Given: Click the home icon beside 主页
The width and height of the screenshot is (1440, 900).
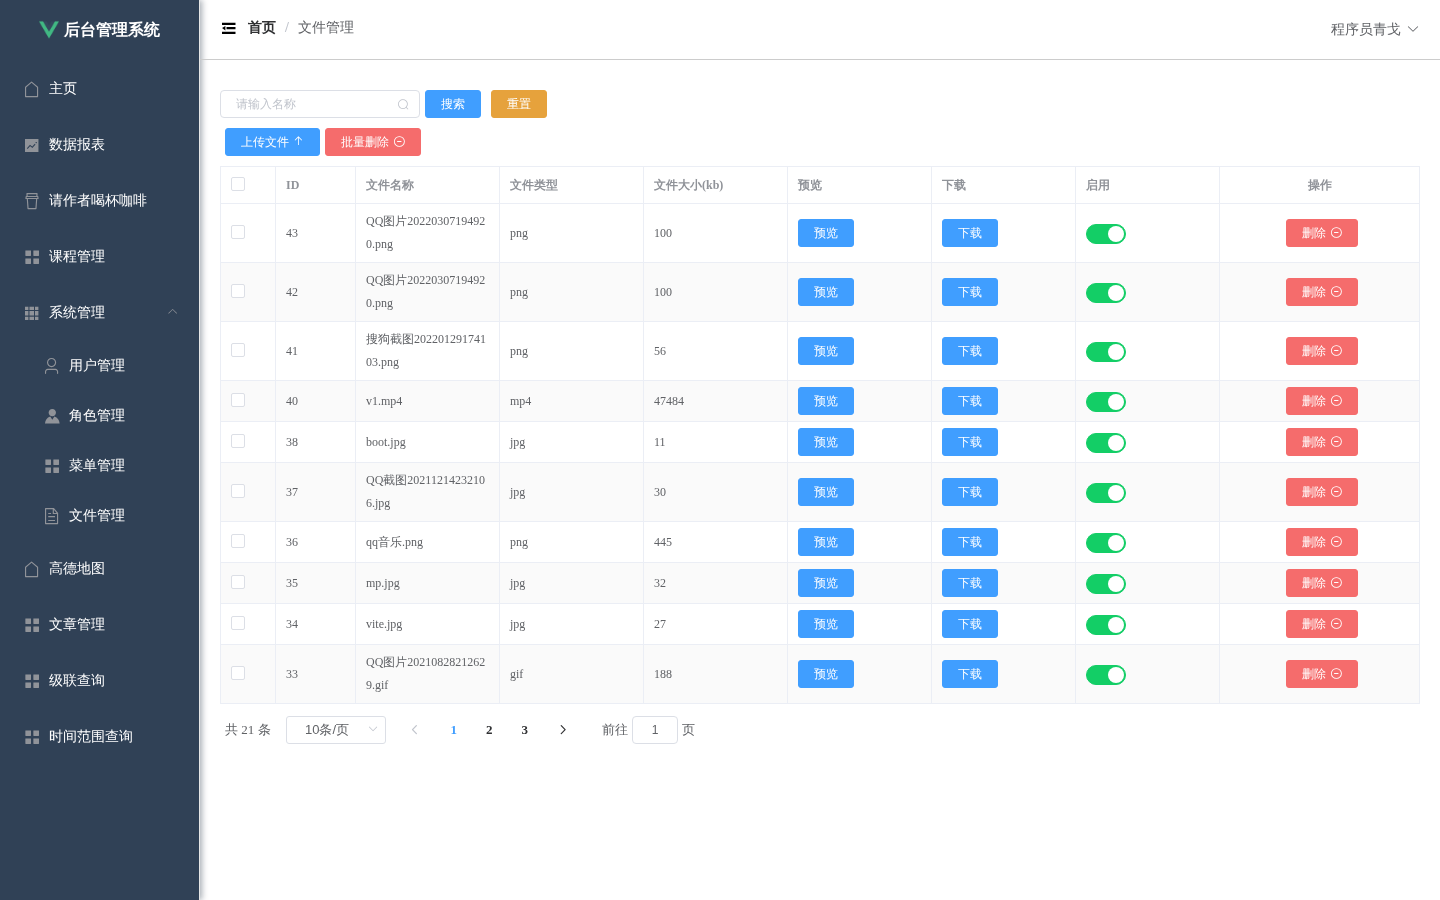Looking at the screenshot, I should coord(32,89).
